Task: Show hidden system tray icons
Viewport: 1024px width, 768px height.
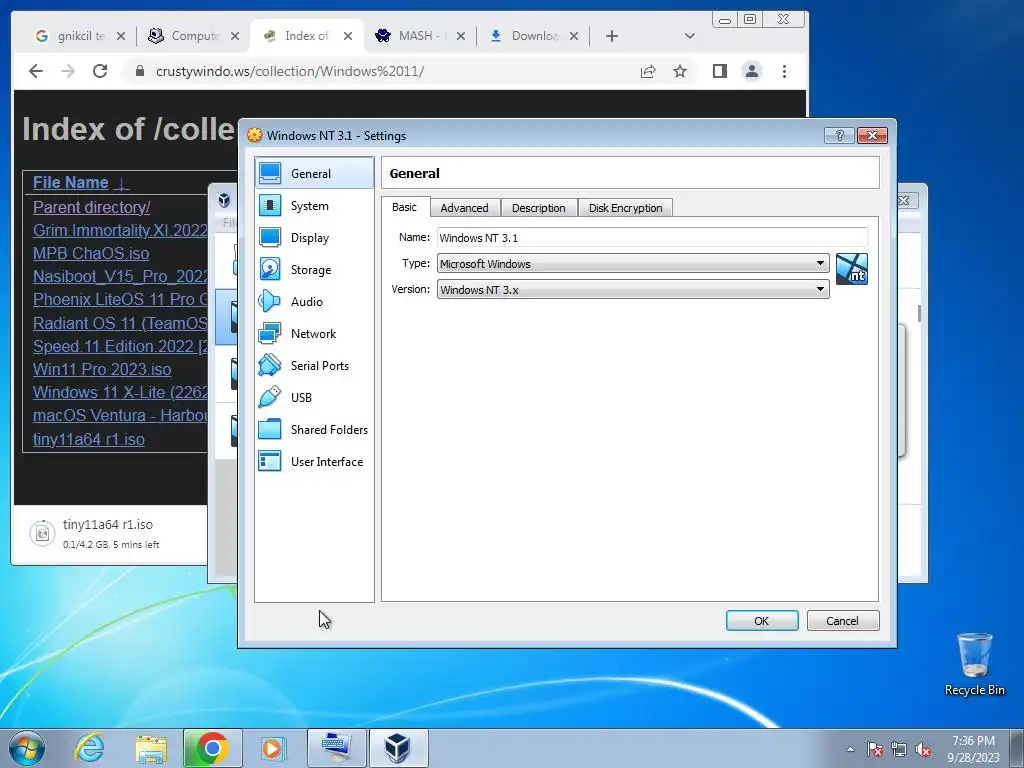Action: 850,749
